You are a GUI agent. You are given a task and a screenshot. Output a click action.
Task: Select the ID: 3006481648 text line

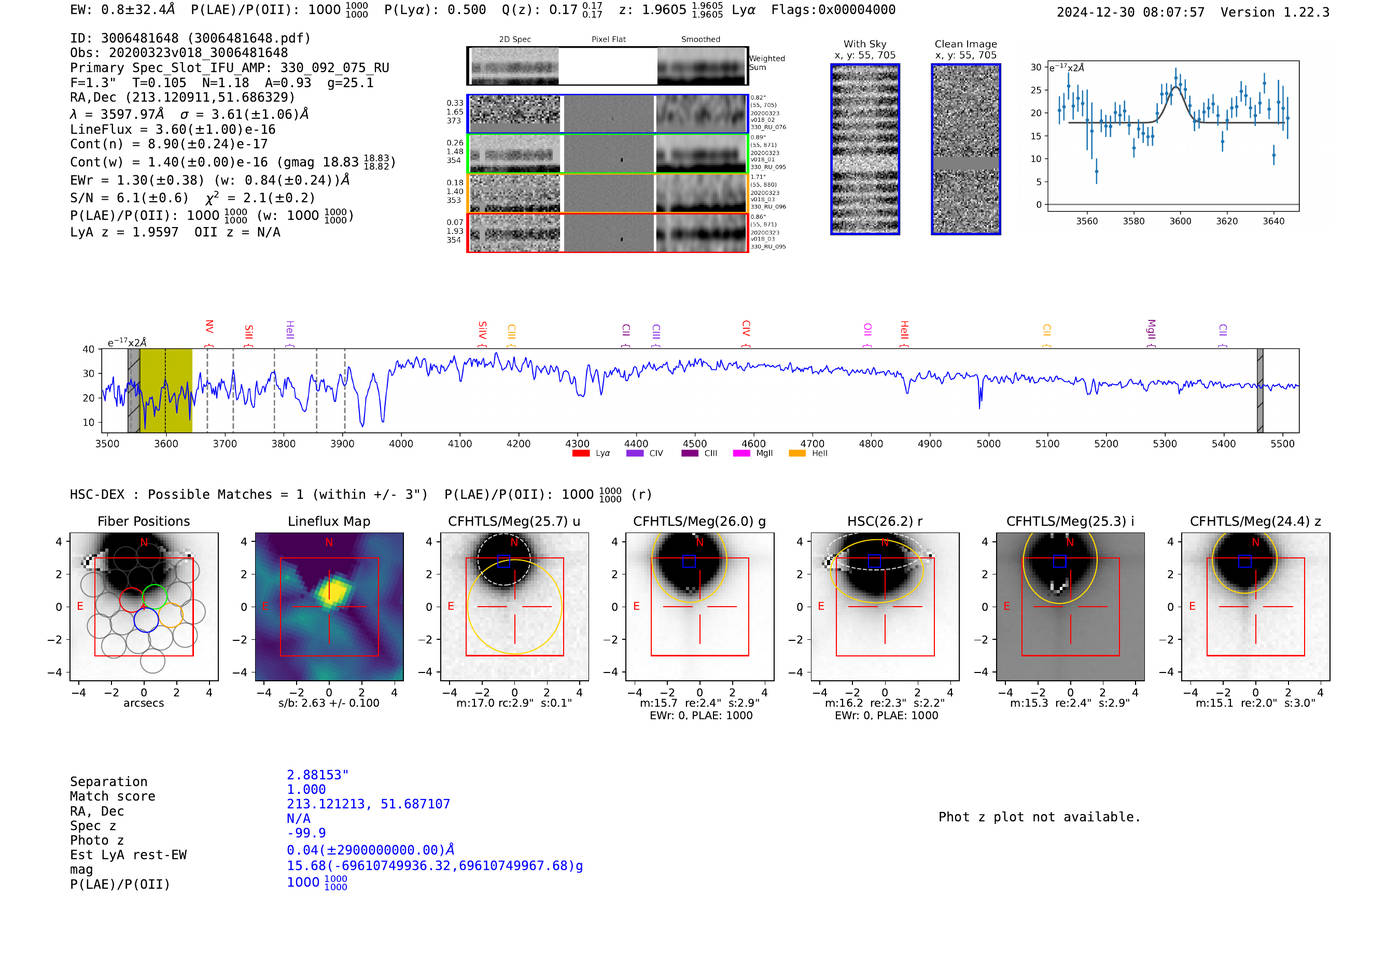tap(190, 38)
